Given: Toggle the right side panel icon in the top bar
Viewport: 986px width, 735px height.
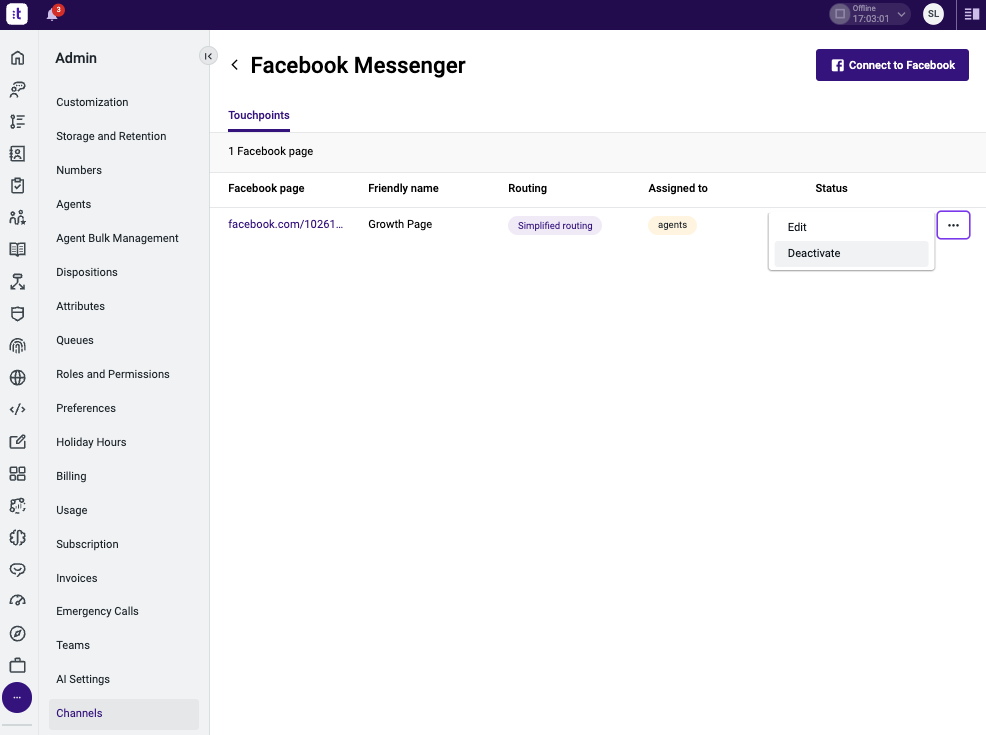Looking at the screenshot, I should [x=972, y=14].
